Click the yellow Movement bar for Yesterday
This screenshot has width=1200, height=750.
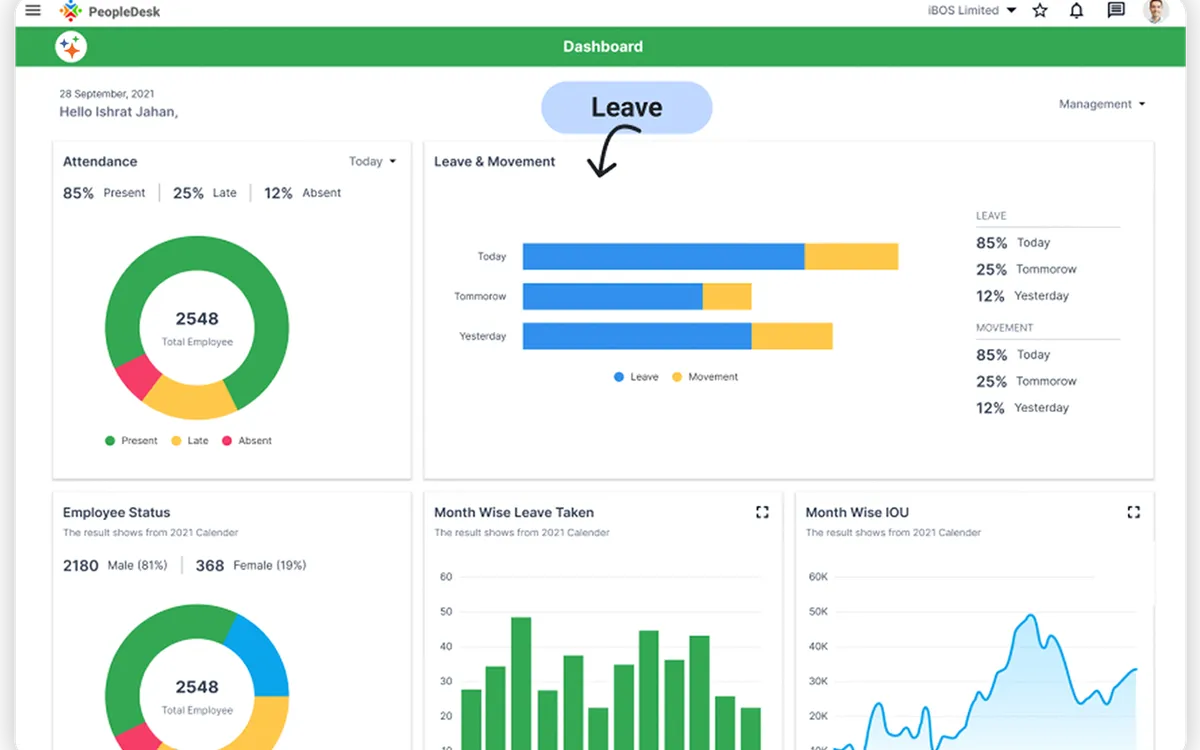792,336
